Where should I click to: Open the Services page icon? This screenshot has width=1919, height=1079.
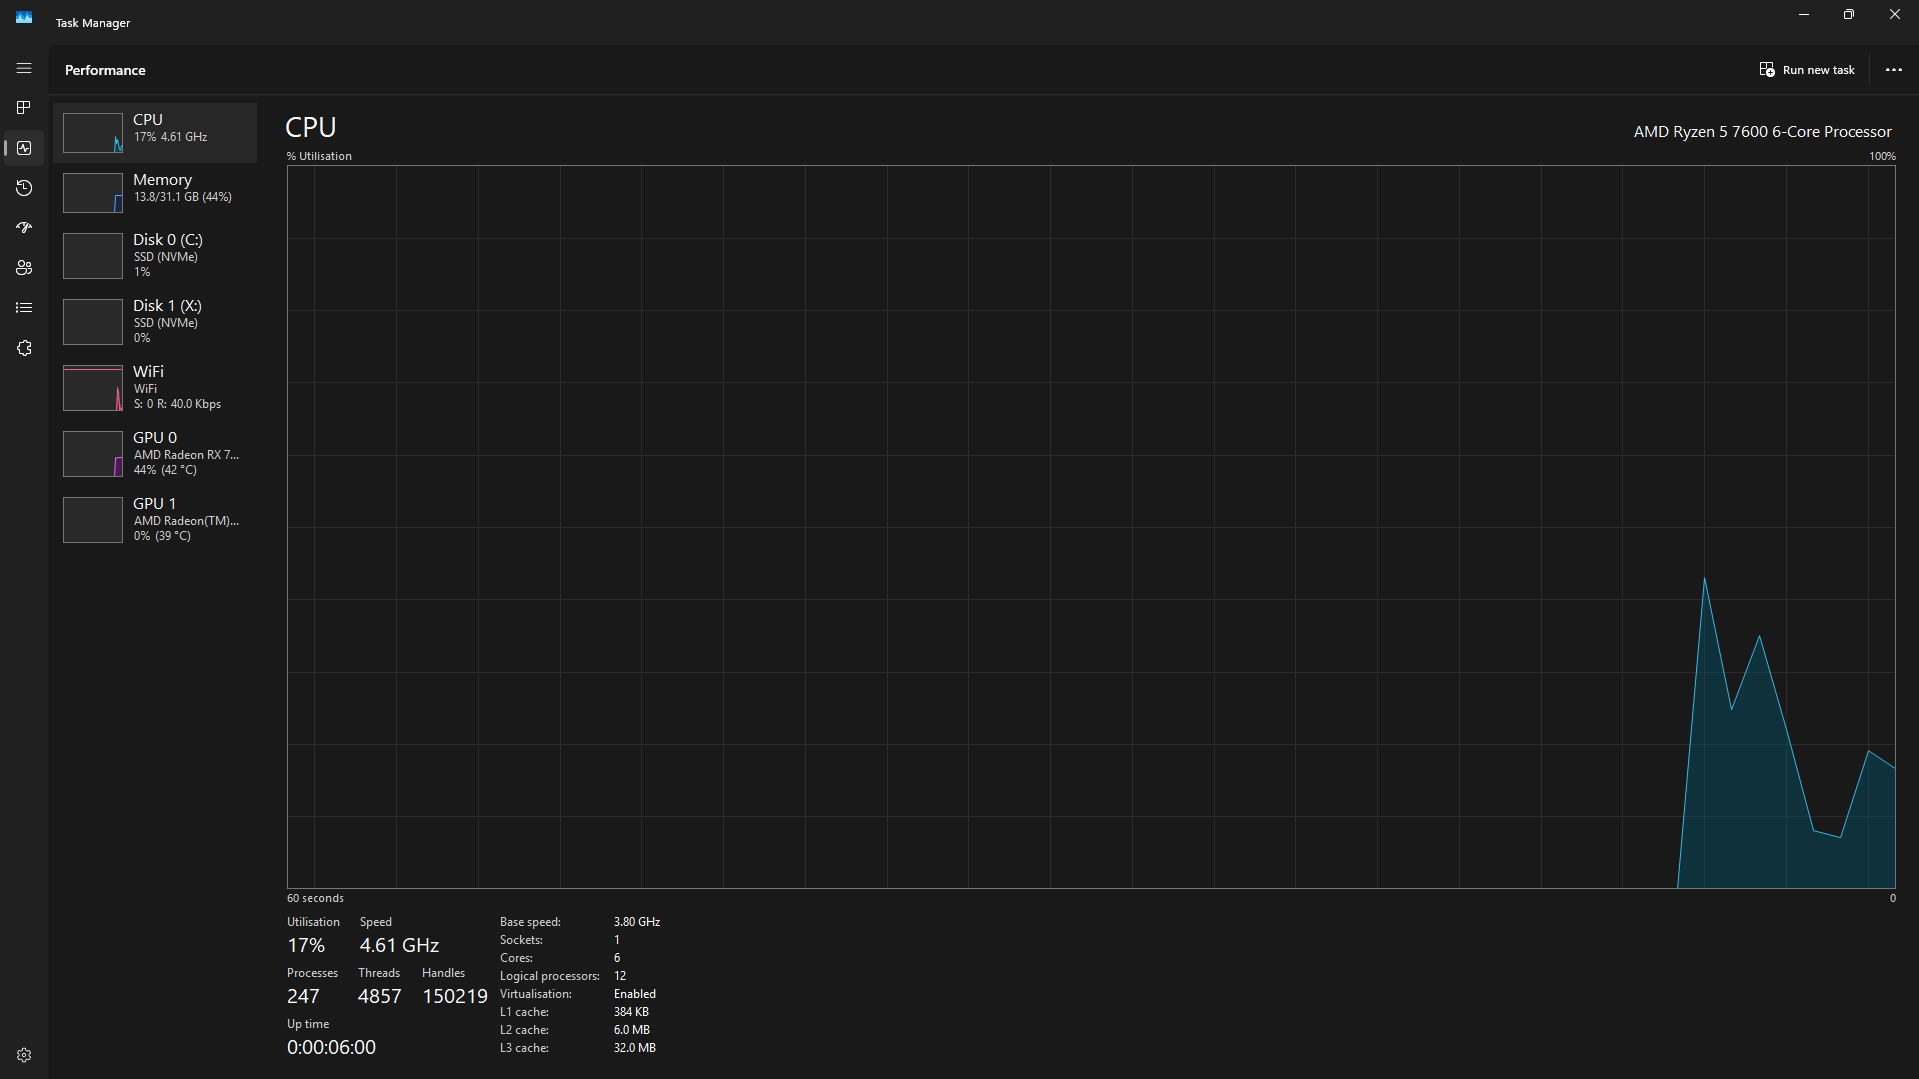pyautogui.click(x=24, y=348)
